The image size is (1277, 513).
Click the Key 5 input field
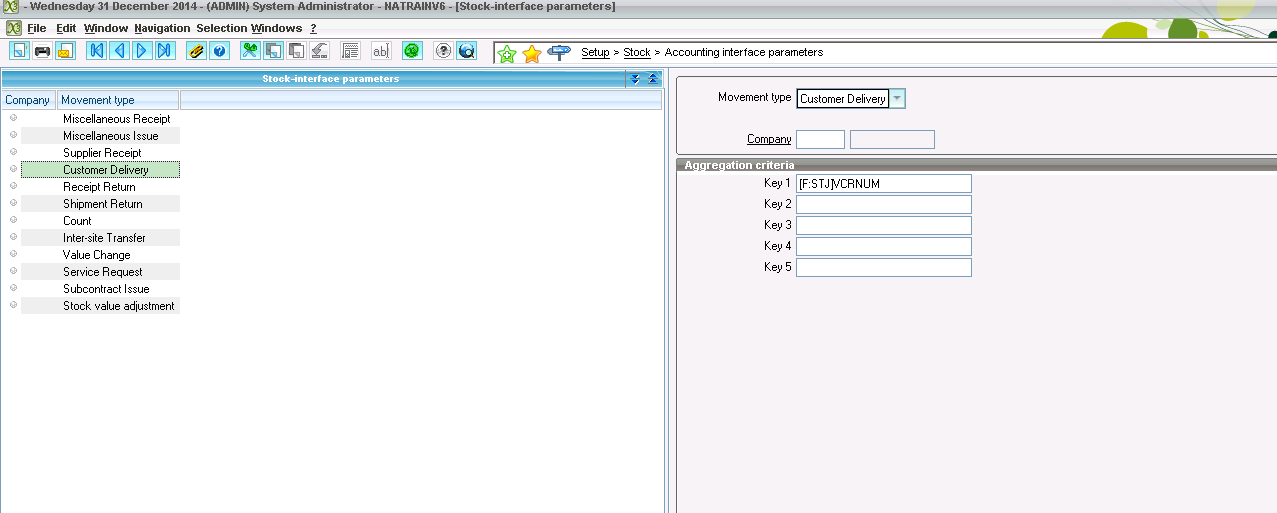(x=884, y=267)
